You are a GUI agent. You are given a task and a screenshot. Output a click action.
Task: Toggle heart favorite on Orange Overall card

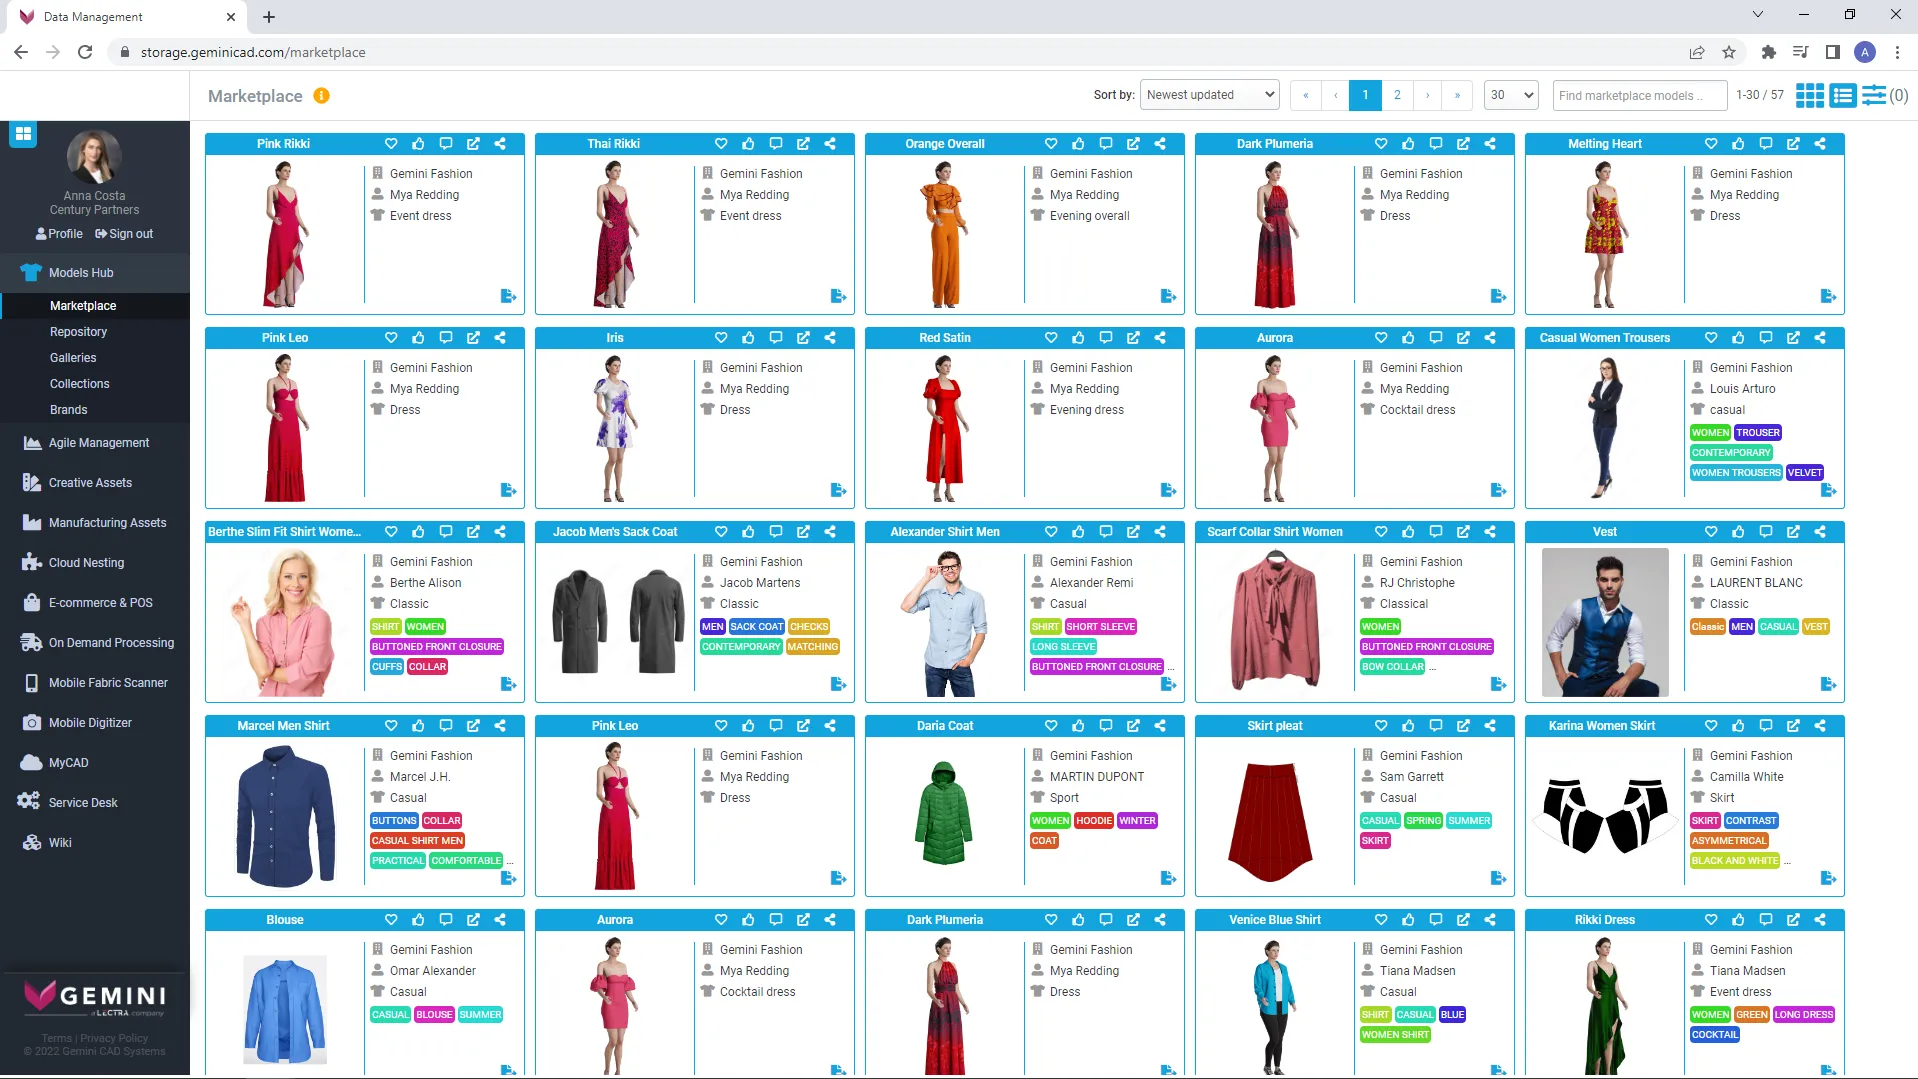[x=1051, y=144]
